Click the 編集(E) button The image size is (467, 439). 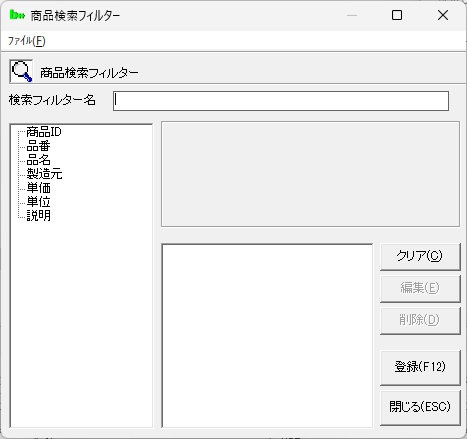click(420, 288)
